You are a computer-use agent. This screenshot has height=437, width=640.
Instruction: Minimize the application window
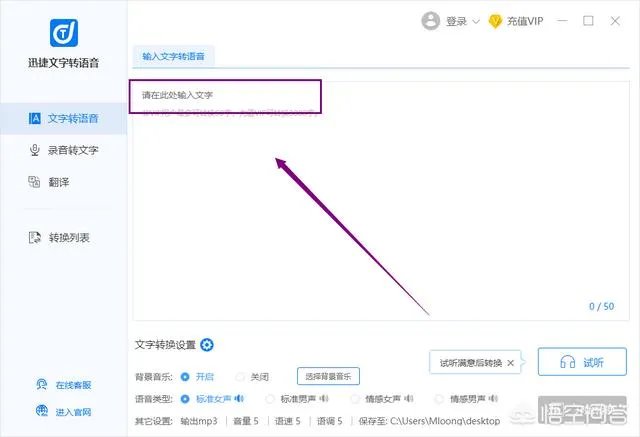click(562, 21)
